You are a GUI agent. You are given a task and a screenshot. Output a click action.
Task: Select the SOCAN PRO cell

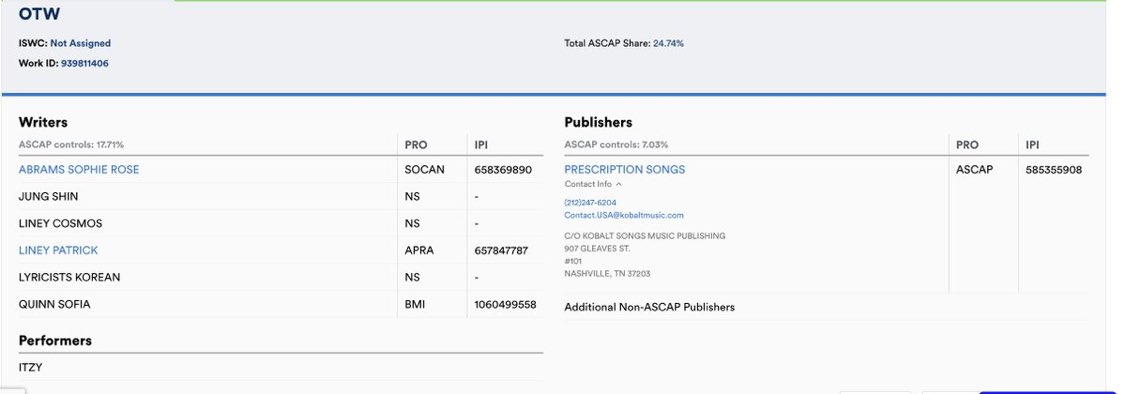coord(424,170)
